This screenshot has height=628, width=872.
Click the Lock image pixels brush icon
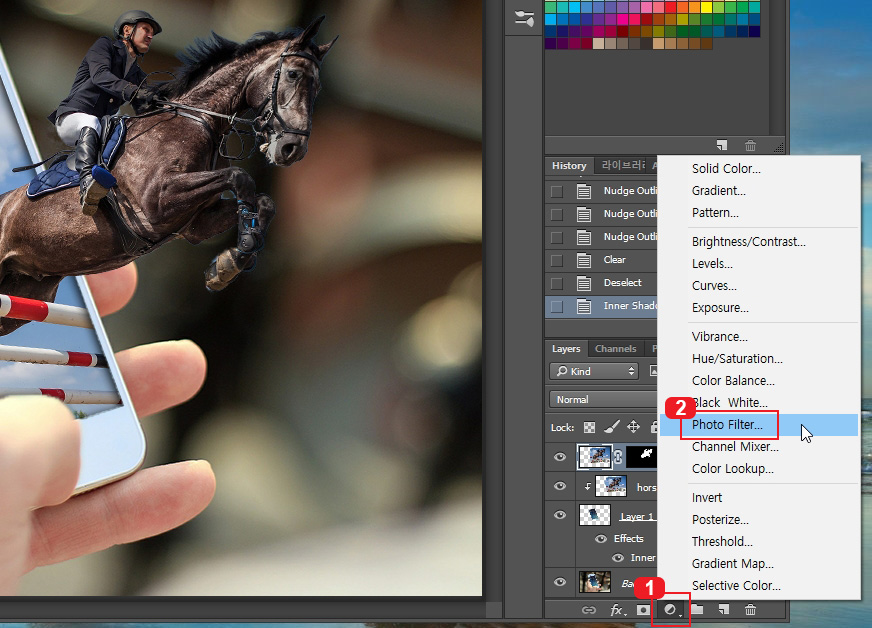tap(613, 426)
